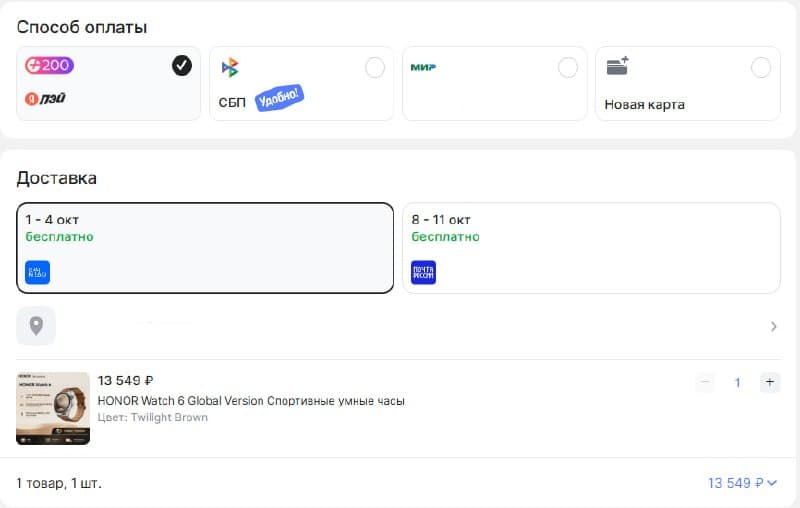Image resolution: width=800 pixels, height=508 pixels.
Task: Click the map pin location icon
Action: pyautogui.click(x=36, y=326)
